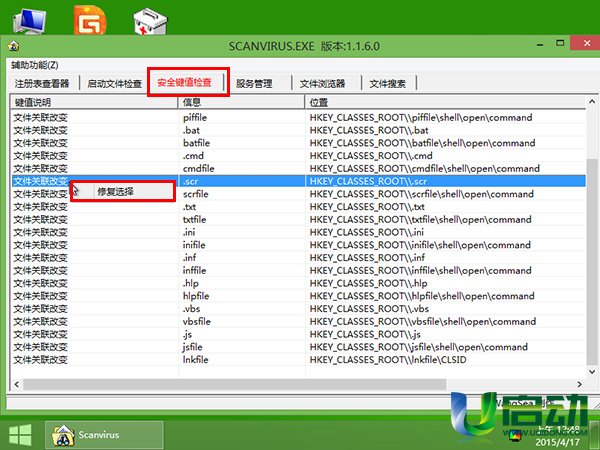Sort by the 键值说明 column header
Image resolution: width=600 pixels, height=450 pixels.
point(94,102)
